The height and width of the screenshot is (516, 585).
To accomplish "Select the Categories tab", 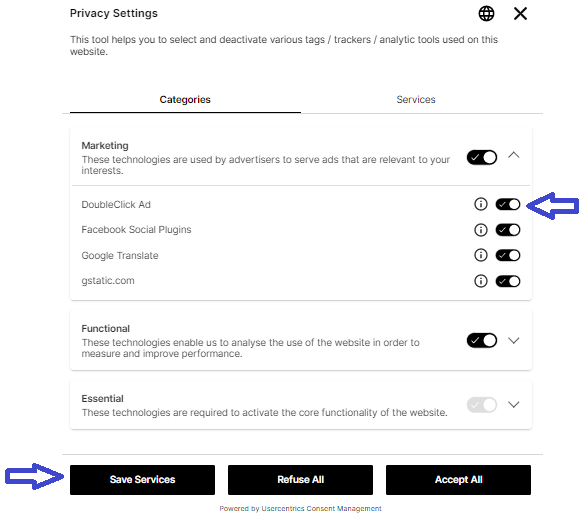I will (185, 100).
